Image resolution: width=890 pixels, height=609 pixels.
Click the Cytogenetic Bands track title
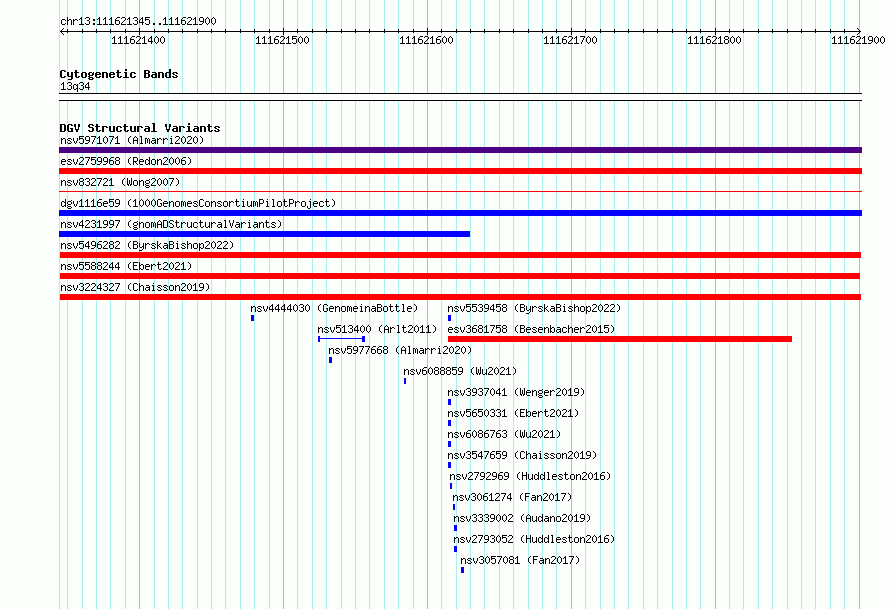(119, 74)
